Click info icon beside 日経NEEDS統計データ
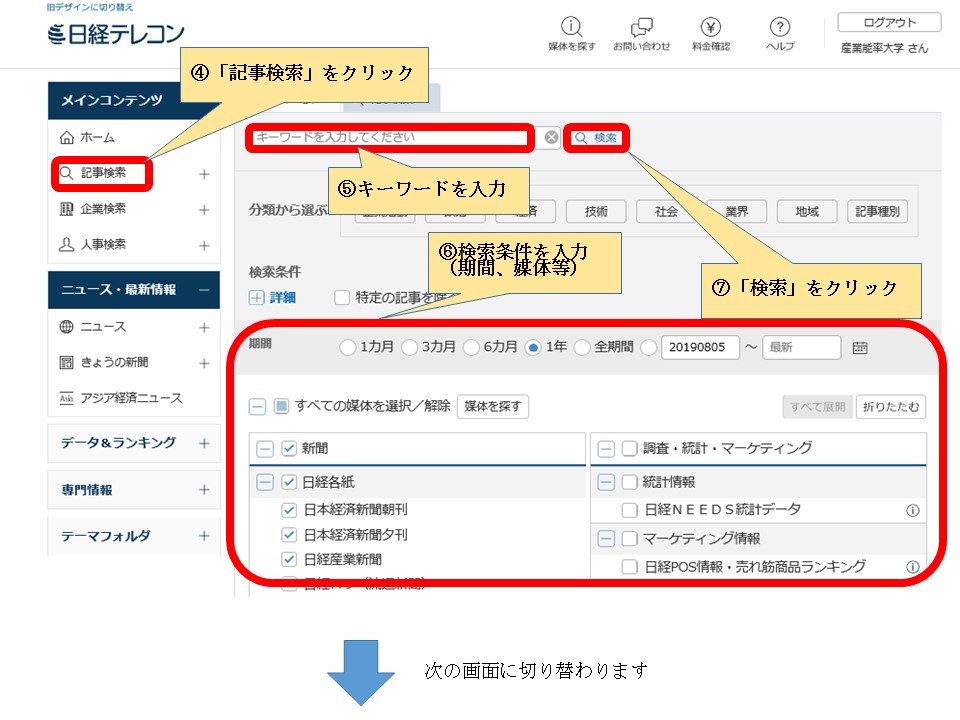 point(912,510)
